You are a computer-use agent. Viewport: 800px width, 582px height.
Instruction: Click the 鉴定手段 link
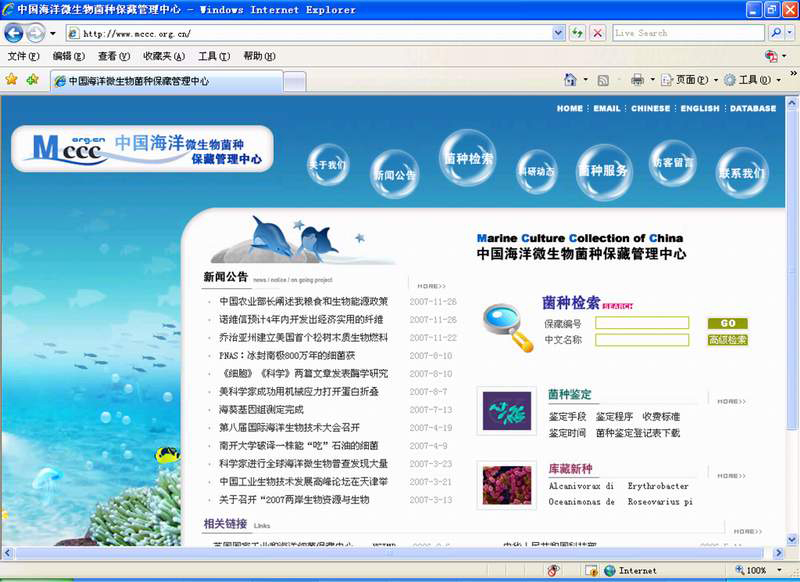click(x=567, y=417)
